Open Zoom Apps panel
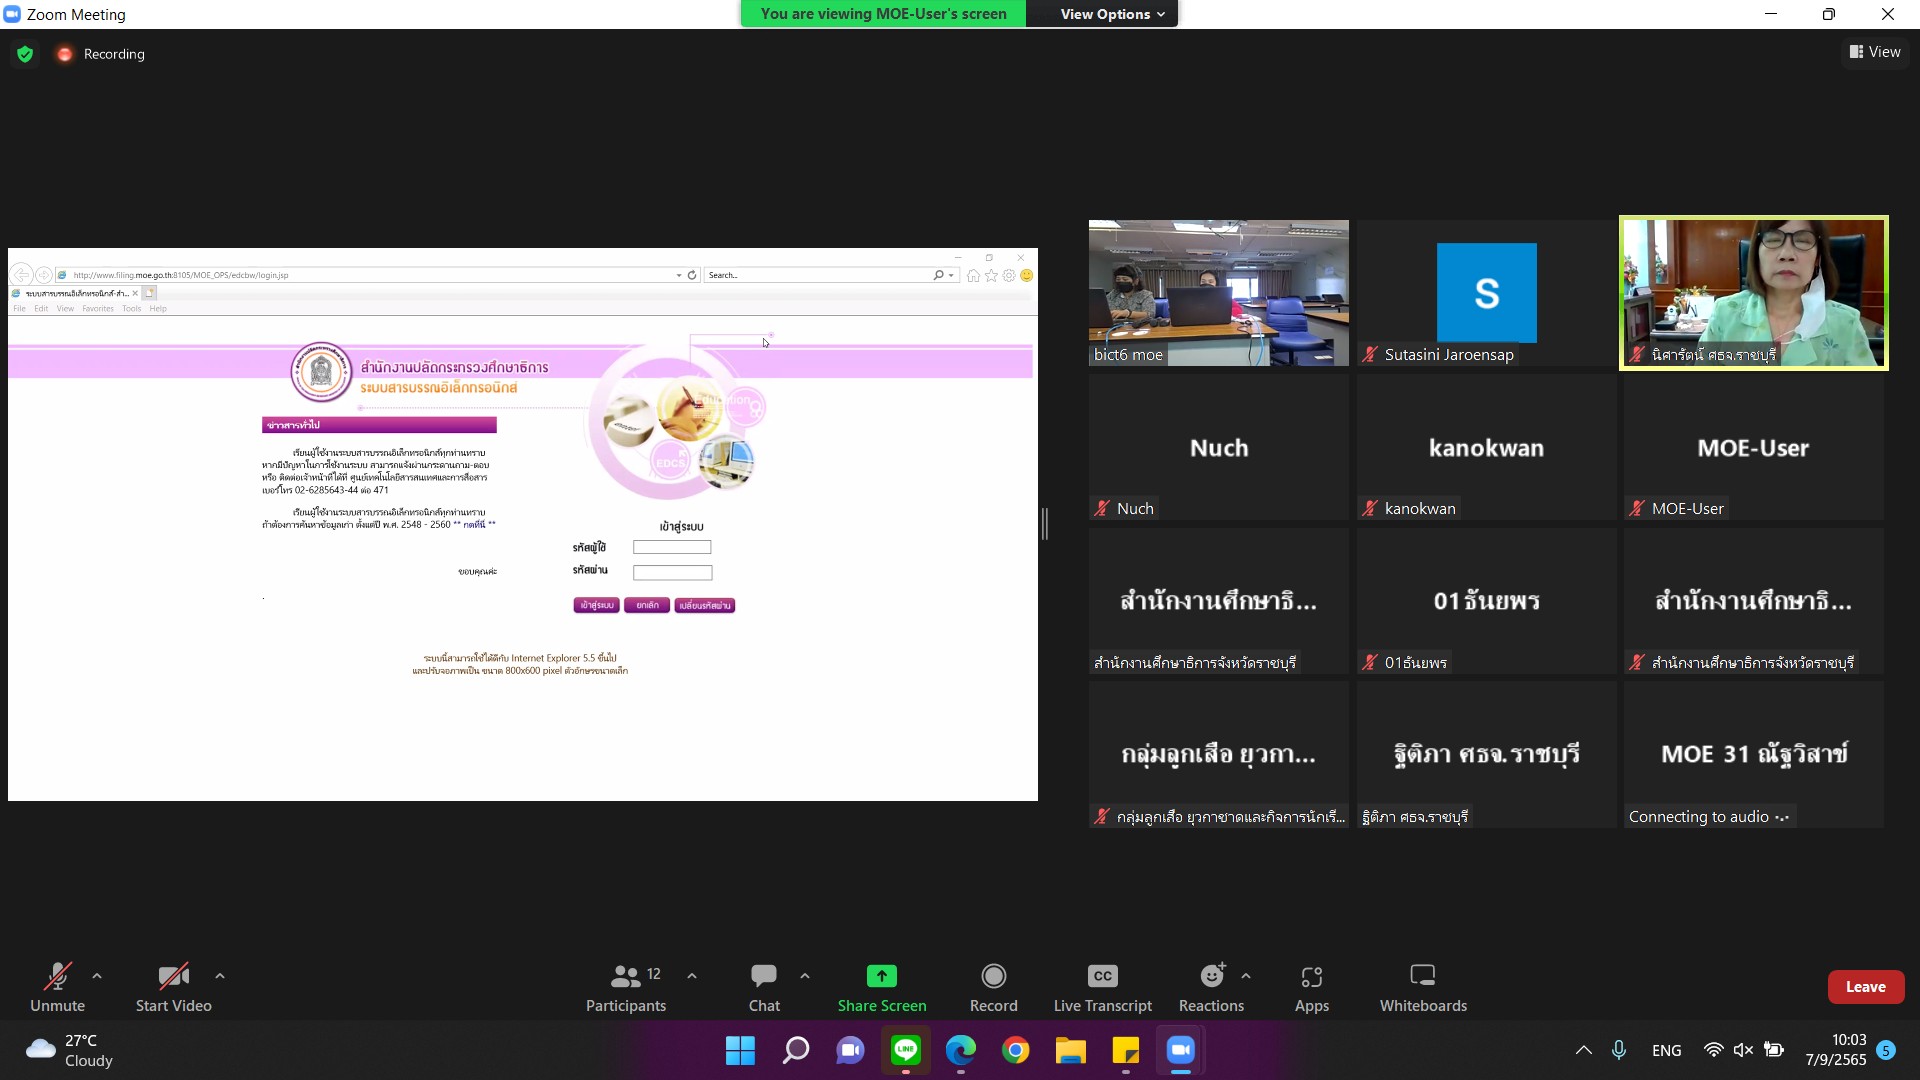 [x=1312, y=987]
